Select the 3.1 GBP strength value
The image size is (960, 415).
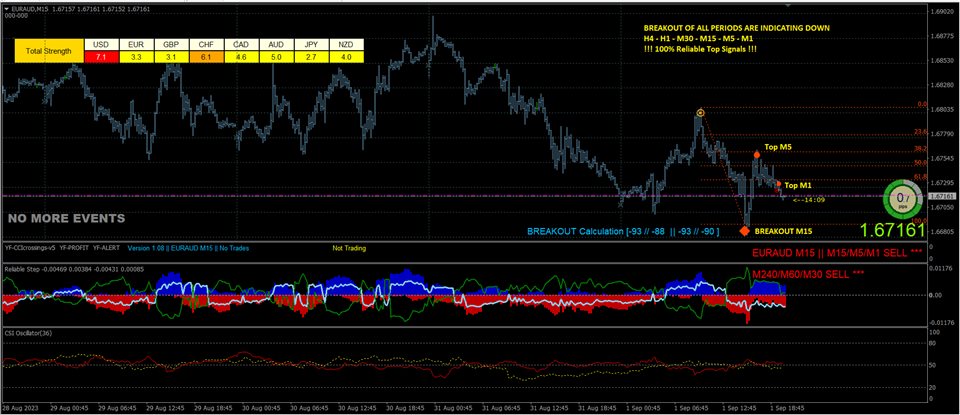pos(171,57)
